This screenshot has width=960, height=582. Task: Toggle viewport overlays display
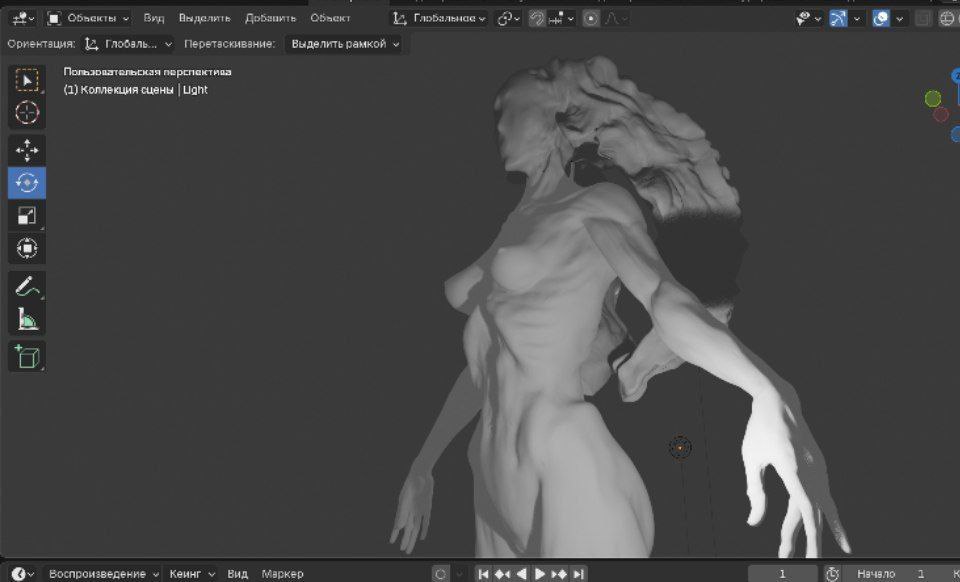click(881, 18)
